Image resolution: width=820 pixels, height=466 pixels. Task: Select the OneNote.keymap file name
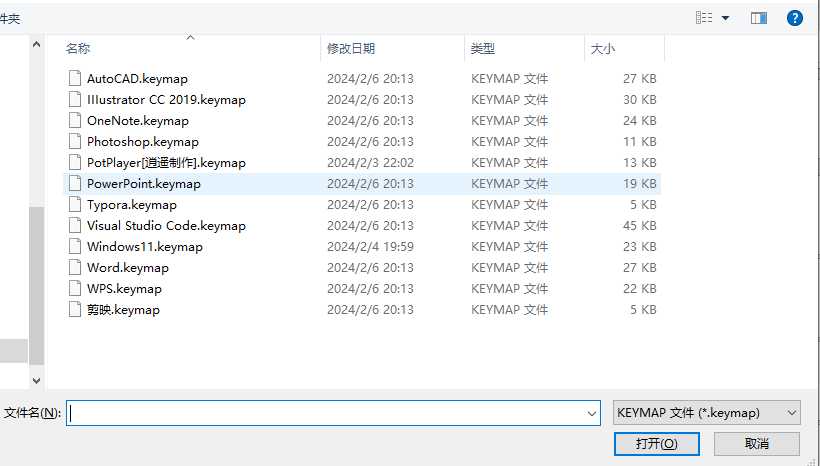point(138,120)
